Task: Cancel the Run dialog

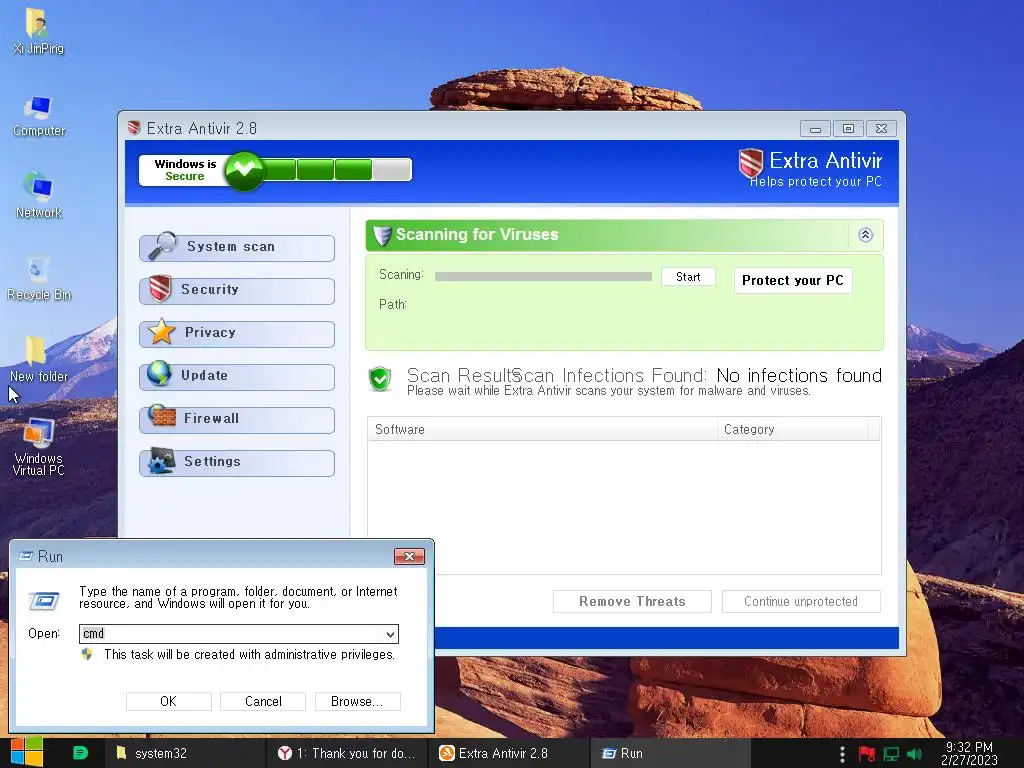Action: pyautogui.click(x=263, y=701)
